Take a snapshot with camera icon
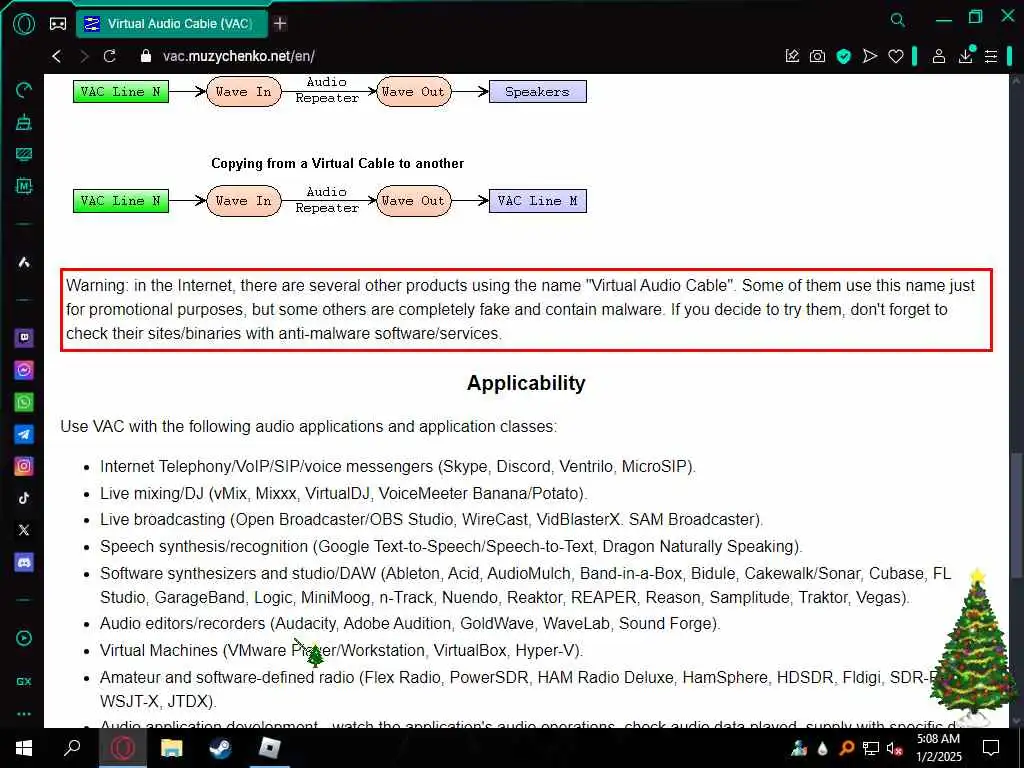The image size is (1024, 768). point(817,56)
